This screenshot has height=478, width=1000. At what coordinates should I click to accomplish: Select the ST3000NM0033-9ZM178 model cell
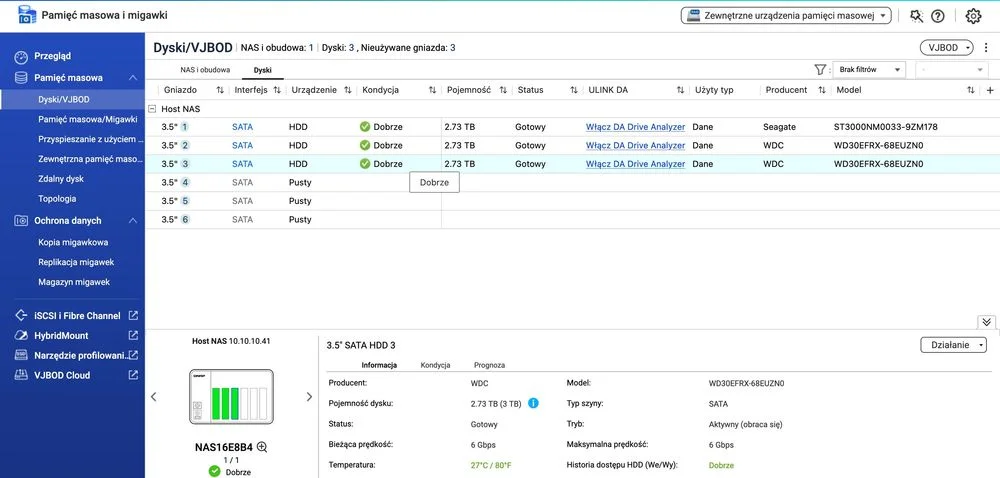(886, 127)
